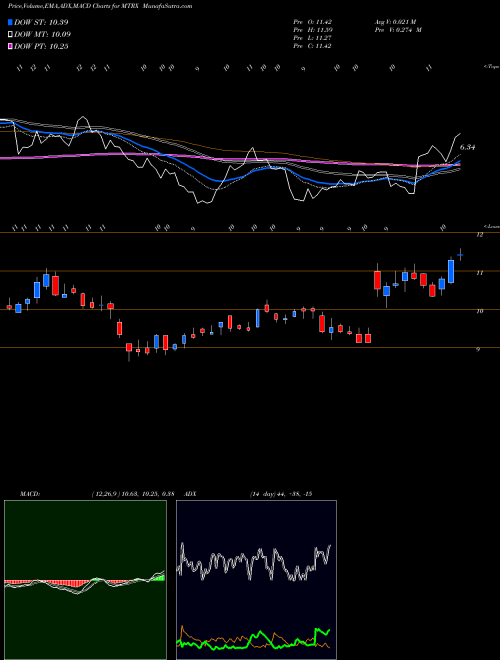
Task: Click the blue DOW ST legend swatch
Action: tap(10, 22)
